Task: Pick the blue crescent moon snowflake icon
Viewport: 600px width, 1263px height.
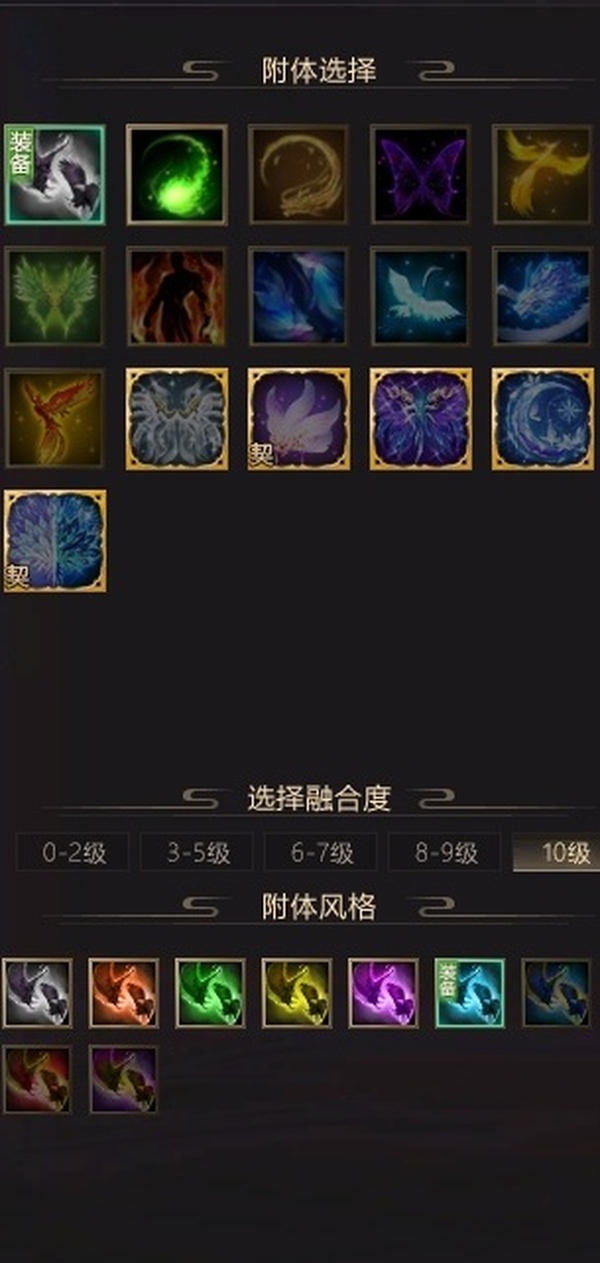Action: (x=542, y=419)
